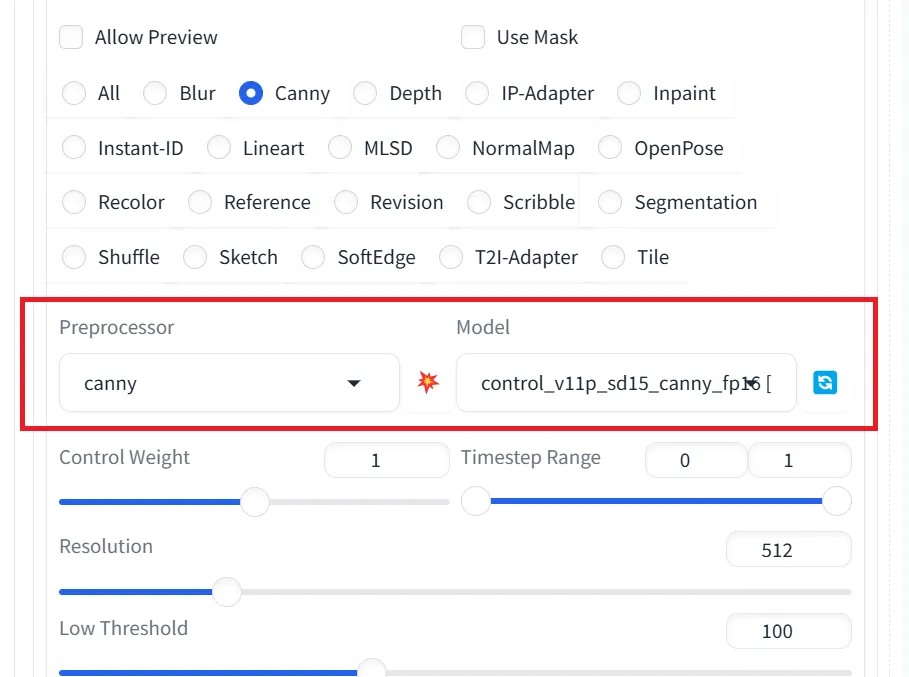909x677 pixels.
Task: Click the explosion icon to run the preprocessor
Action: click(429, 382)
